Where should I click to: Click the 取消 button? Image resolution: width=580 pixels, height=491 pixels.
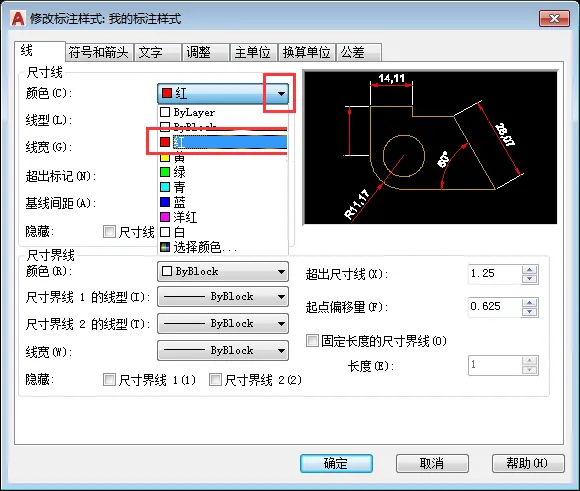click(432, 464)
